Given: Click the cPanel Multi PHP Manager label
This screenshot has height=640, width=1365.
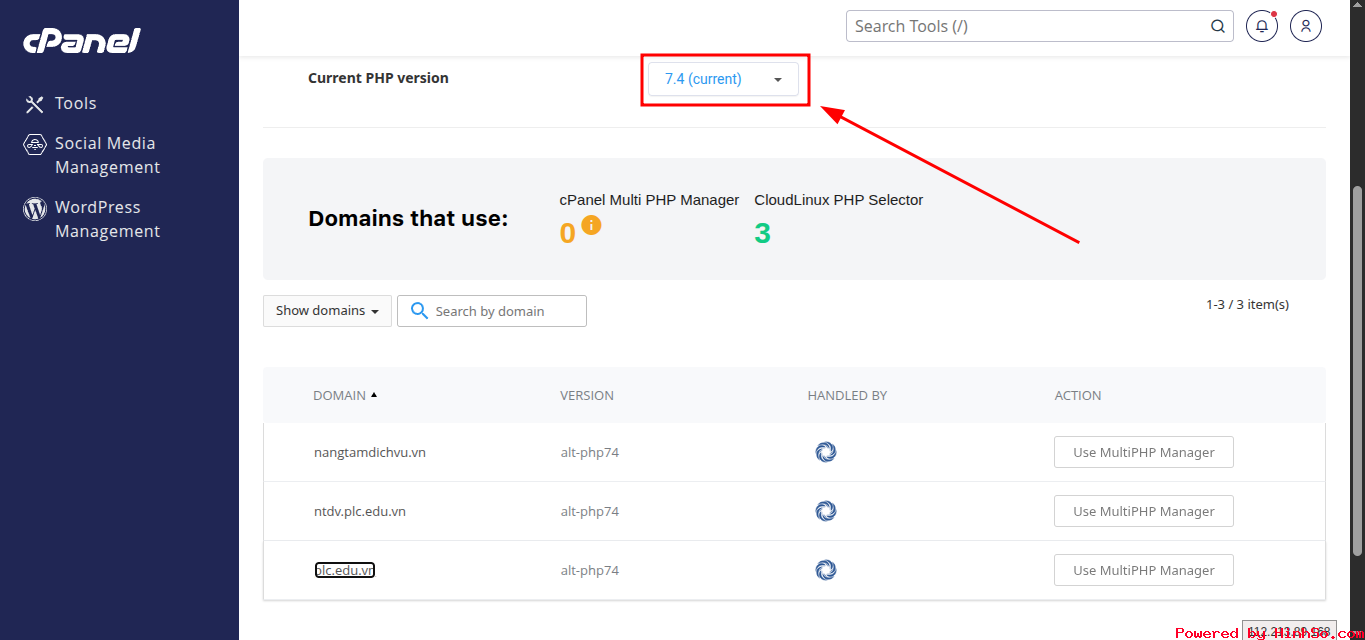Looking at the screenshot, I should 649,200.
